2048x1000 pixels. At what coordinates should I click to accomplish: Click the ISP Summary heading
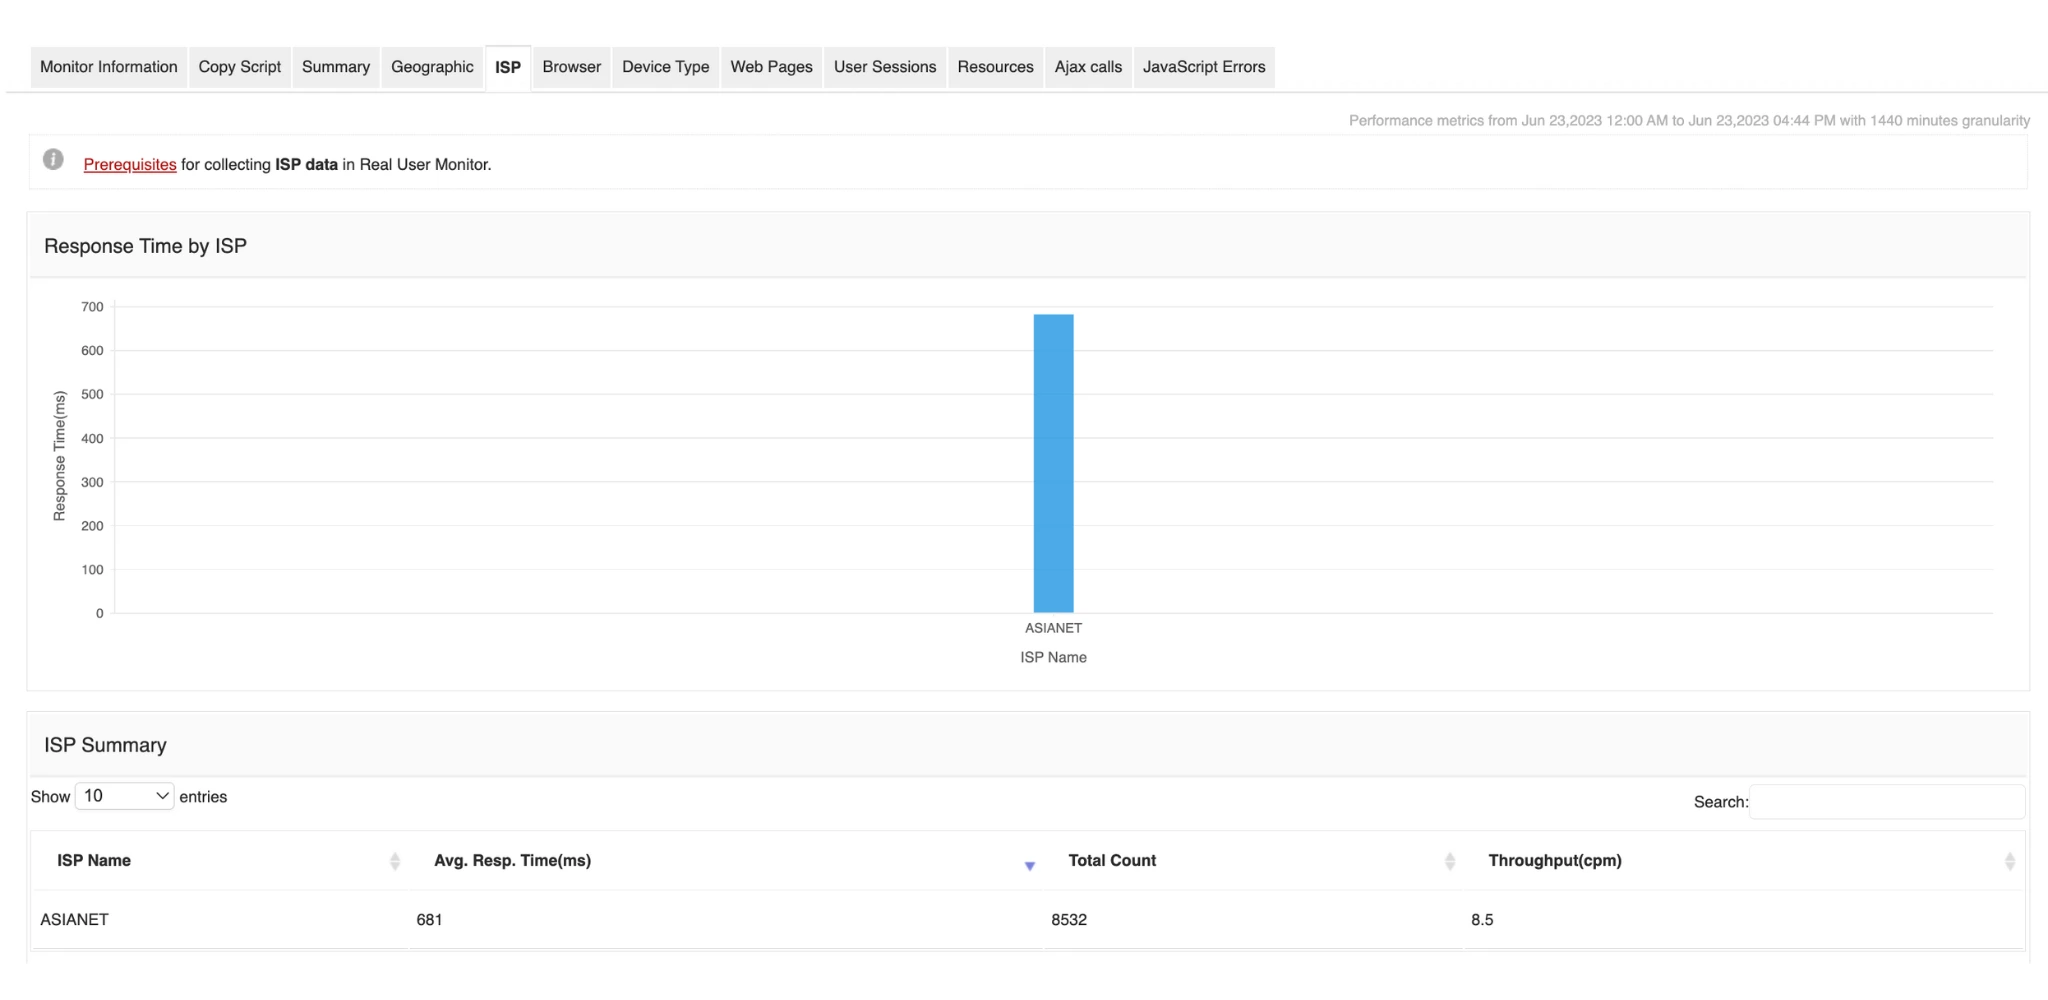pyautogui.click(x=105, y=745)
